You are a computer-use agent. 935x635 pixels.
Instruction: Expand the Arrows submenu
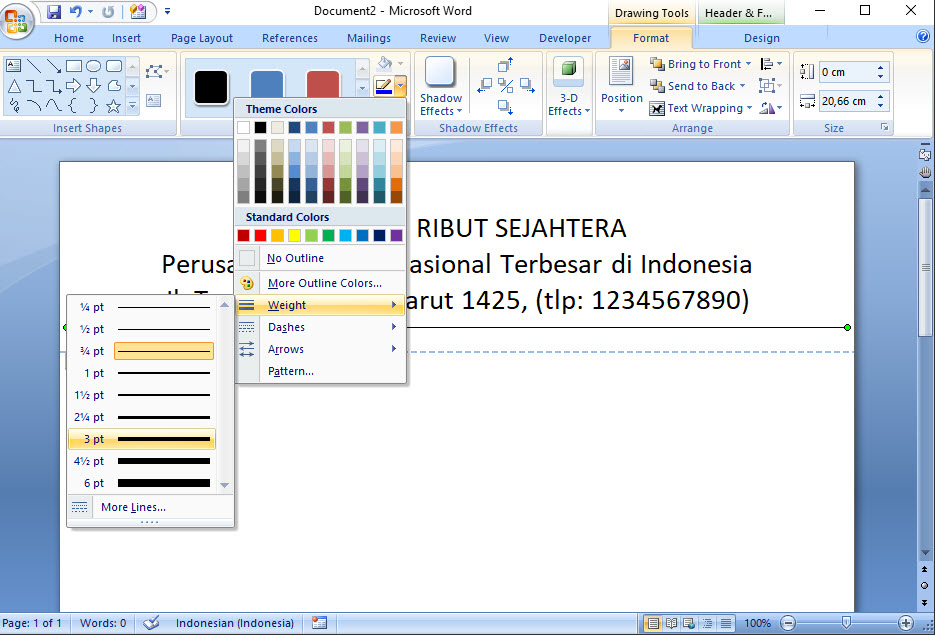[x=321, y=349]
